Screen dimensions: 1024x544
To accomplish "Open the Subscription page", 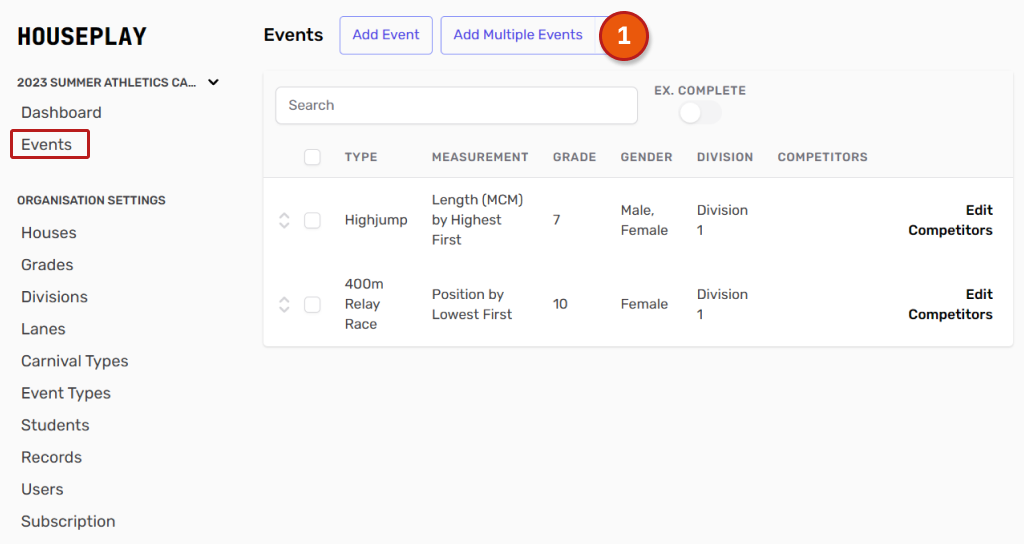I will pos(68,521).
